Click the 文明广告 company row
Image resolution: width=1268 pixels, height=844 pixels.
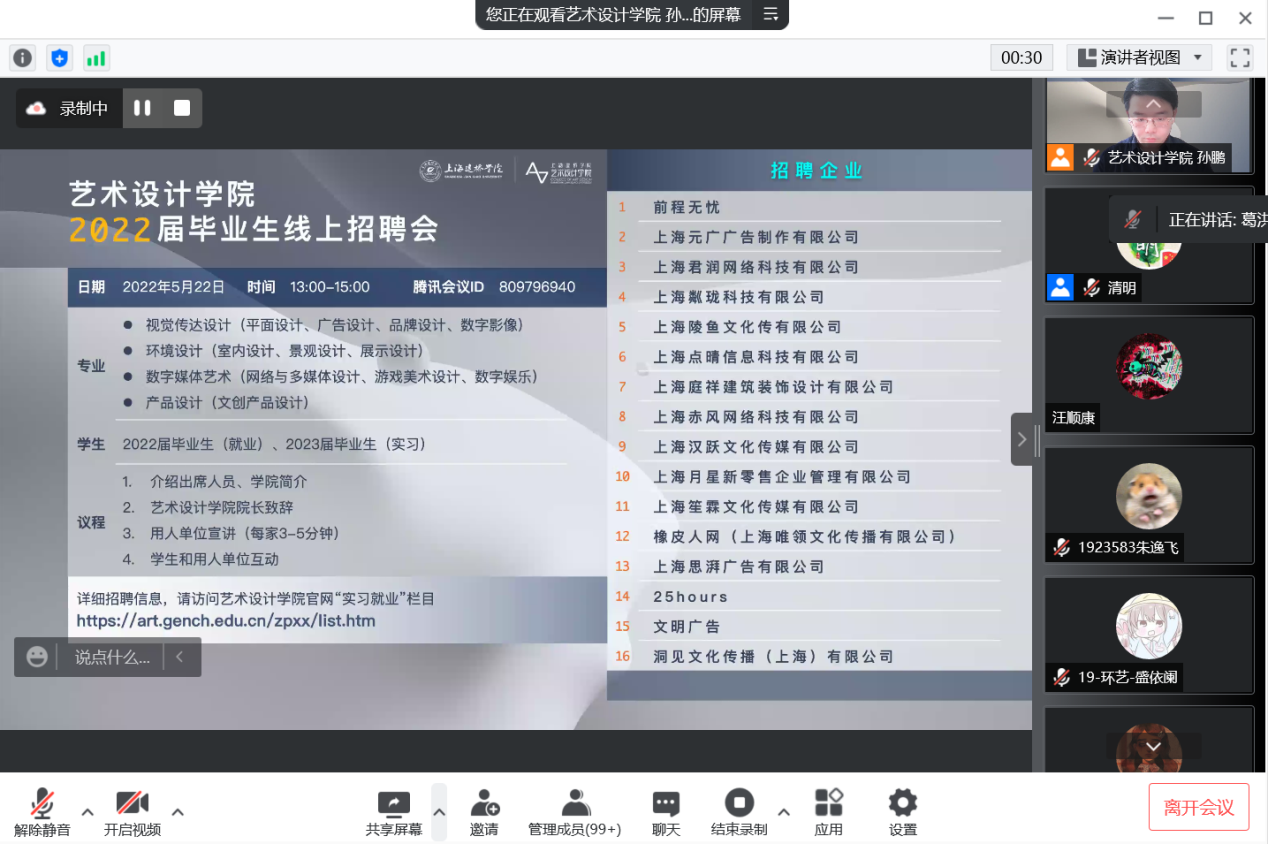coord(686,627)
